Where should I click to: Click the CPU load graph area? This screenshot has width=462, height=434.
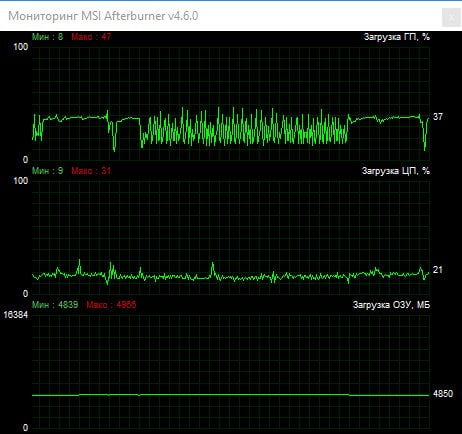click(230, 237)
